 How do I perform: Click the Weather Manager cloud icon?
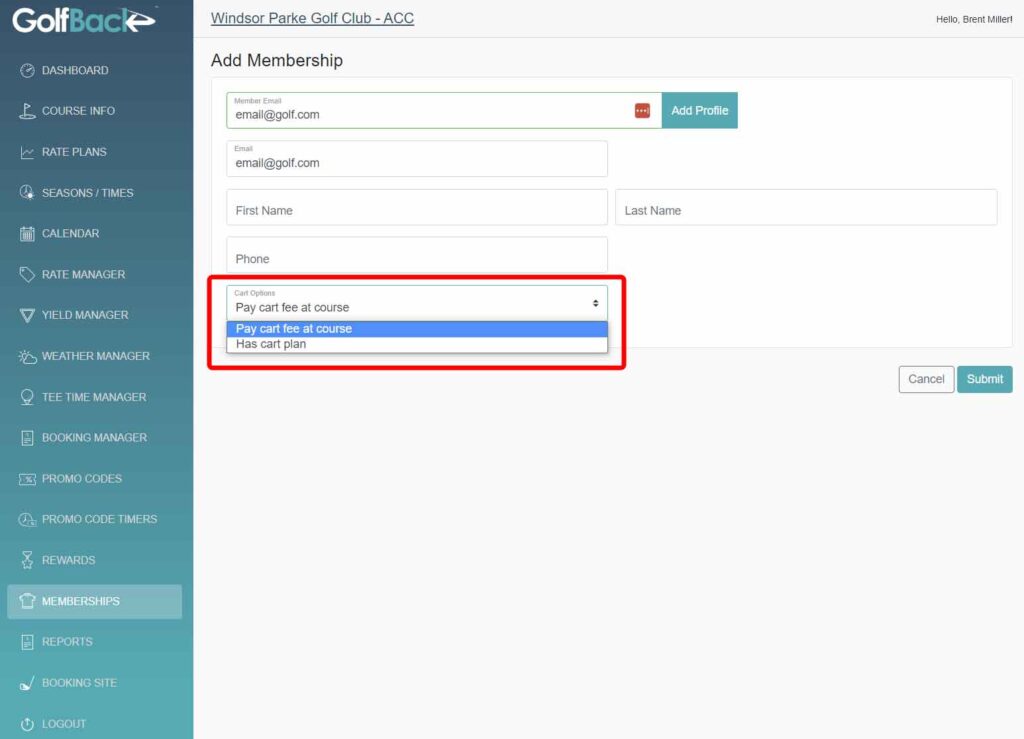click(27, 356)
